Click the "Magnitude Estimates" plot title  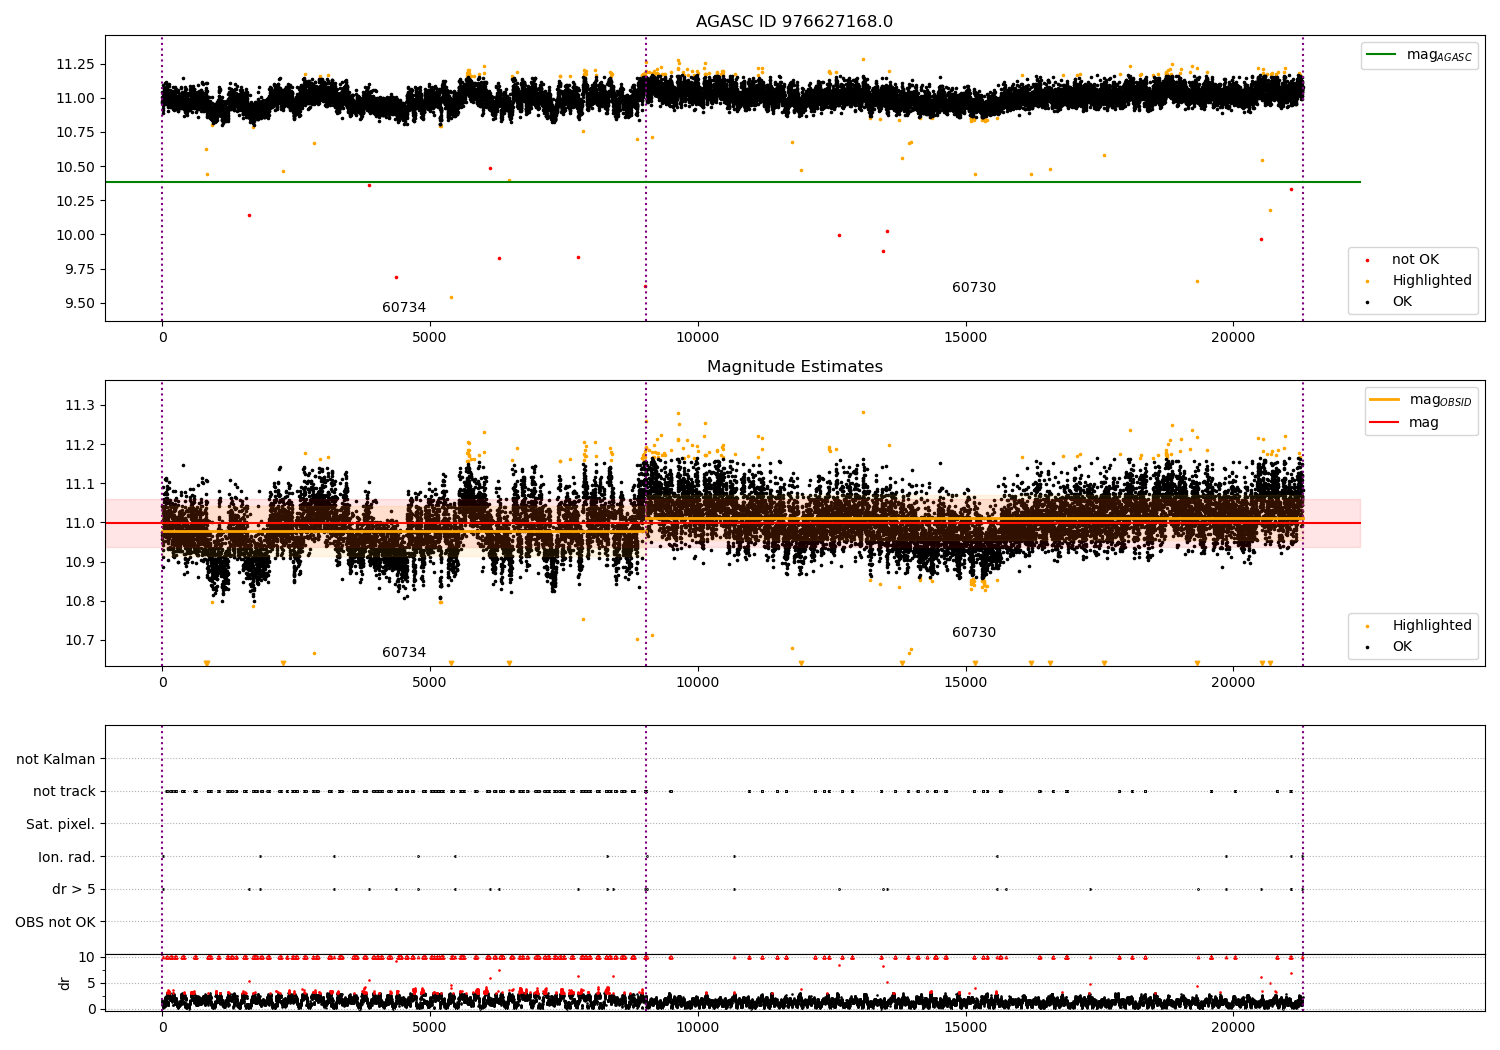794,367
